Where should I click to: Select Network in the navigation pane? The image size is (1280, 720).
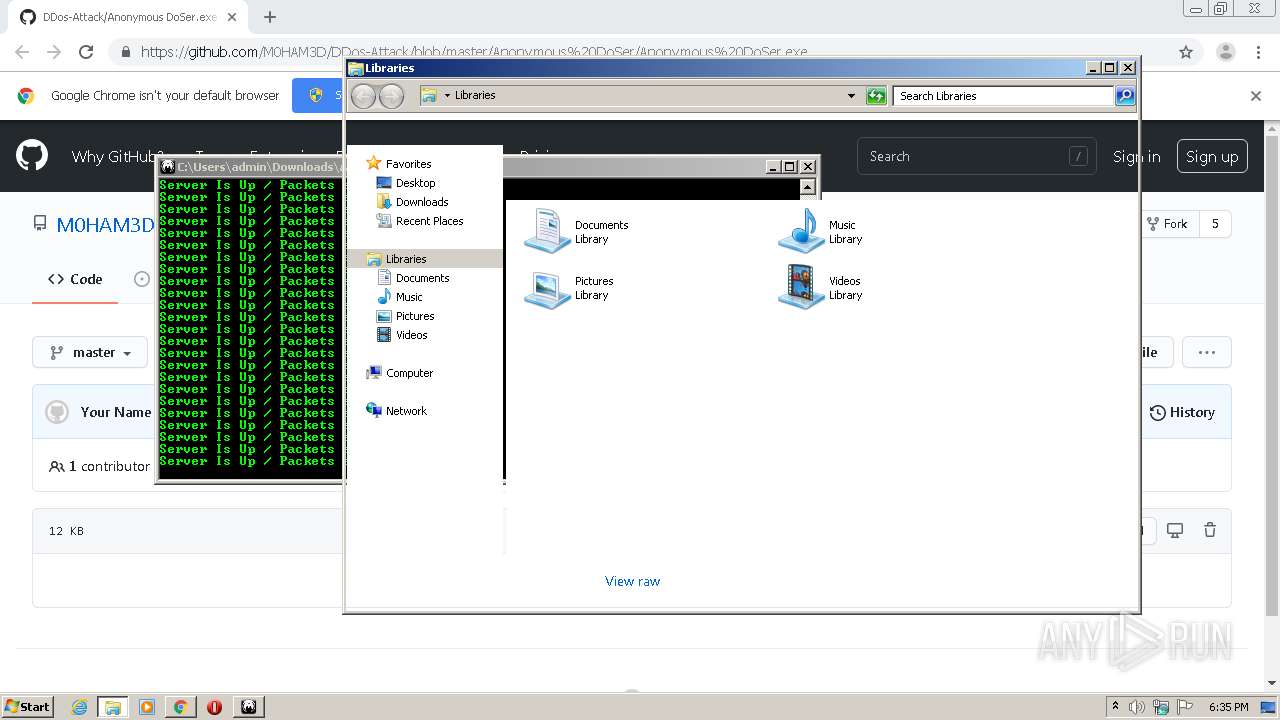click(x=406, y=411)
